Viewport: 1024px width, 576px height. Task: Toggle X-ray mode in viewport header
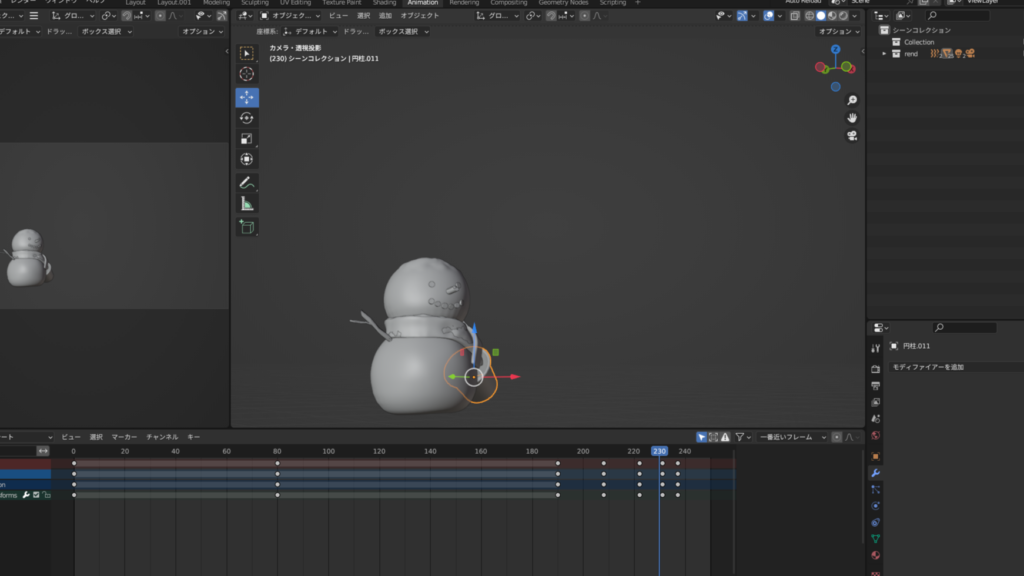(x=794, y=17)
